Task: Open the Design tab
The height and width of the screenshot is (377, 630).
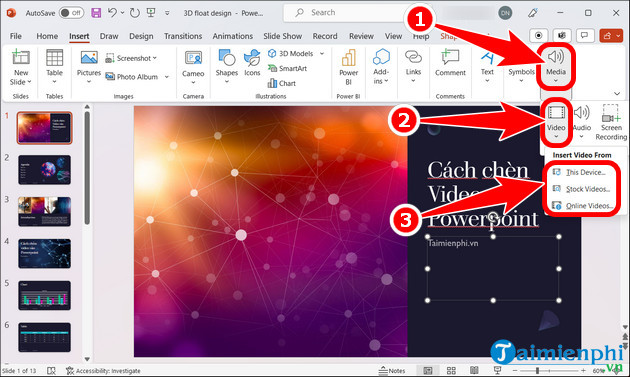Action: pyautogui.click(x=141, y=36)
